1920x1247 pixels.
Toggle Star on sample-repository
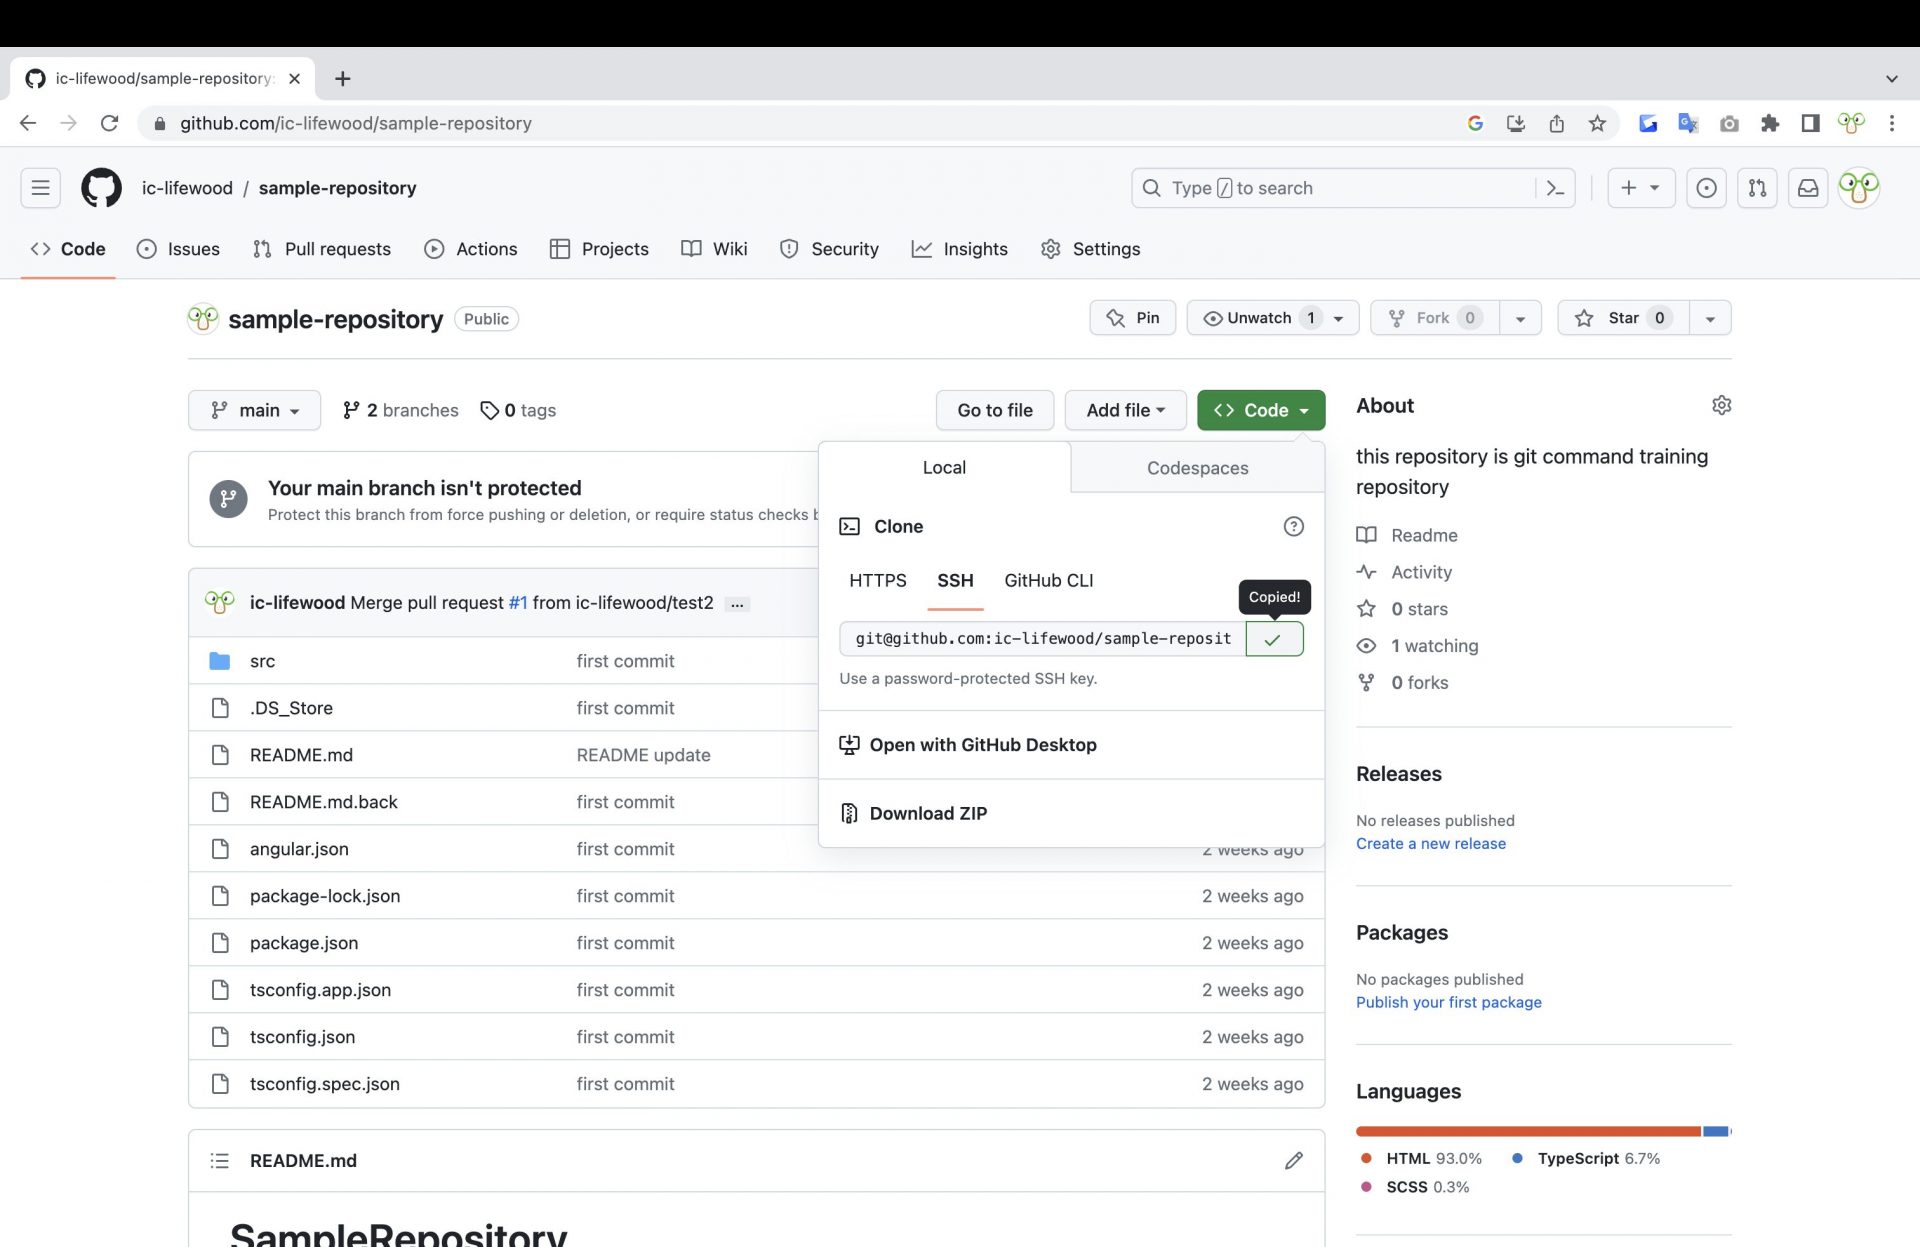1622,318
